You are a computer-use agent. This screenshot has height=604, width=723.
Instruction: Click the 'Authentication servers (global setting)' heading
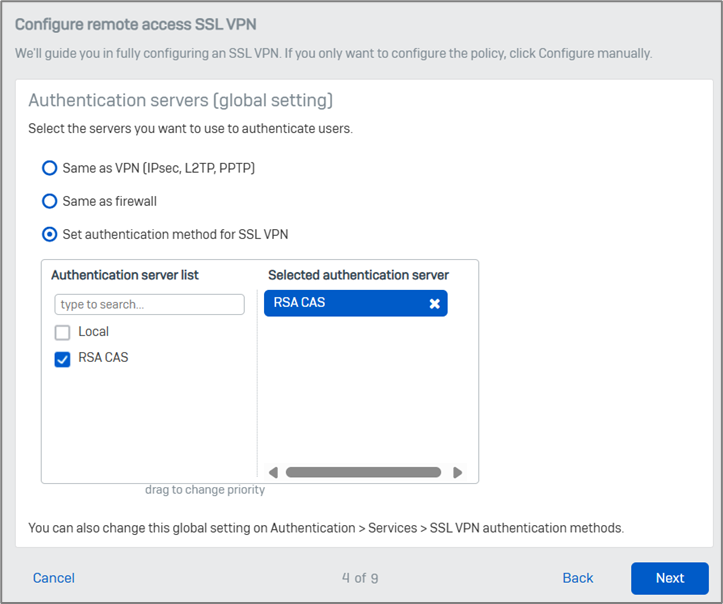pos(180,101)
